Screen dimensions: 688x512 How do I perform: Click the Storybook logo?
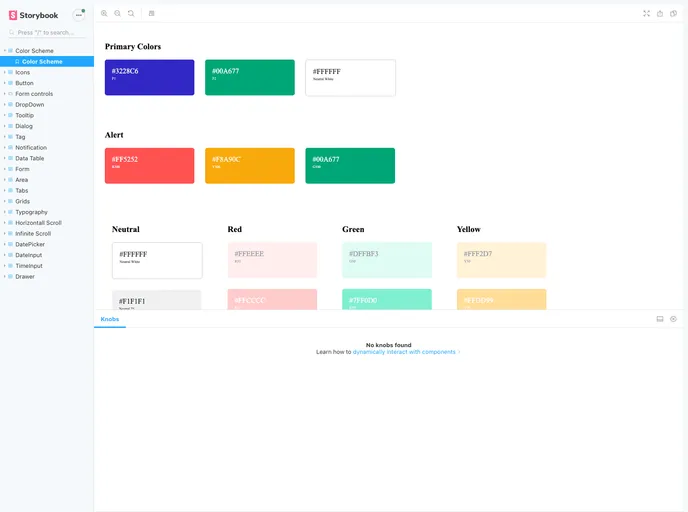(x=33, y=15)
